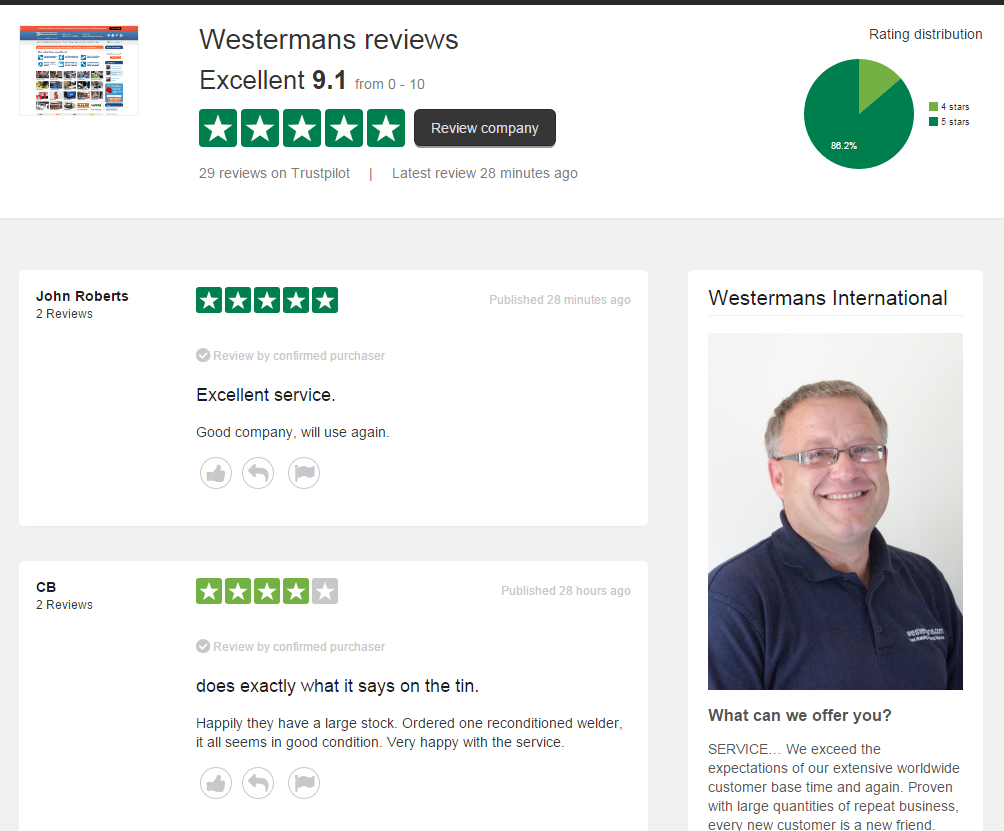Click confirmed purchaser checkmark on CB's review

click(203, 647)
